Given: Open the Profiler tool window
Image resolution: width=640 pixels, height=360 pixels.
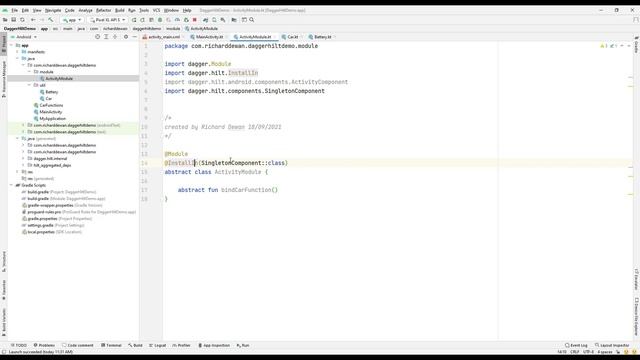Looking at the screenshot, I should tap(182, 345).
